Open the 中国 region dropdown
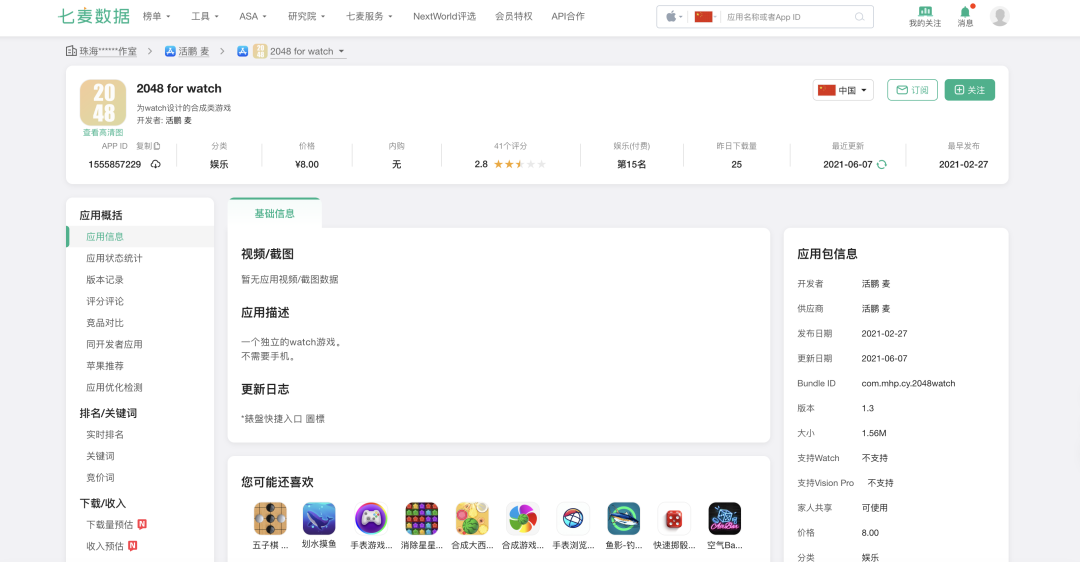 (843, 90)
